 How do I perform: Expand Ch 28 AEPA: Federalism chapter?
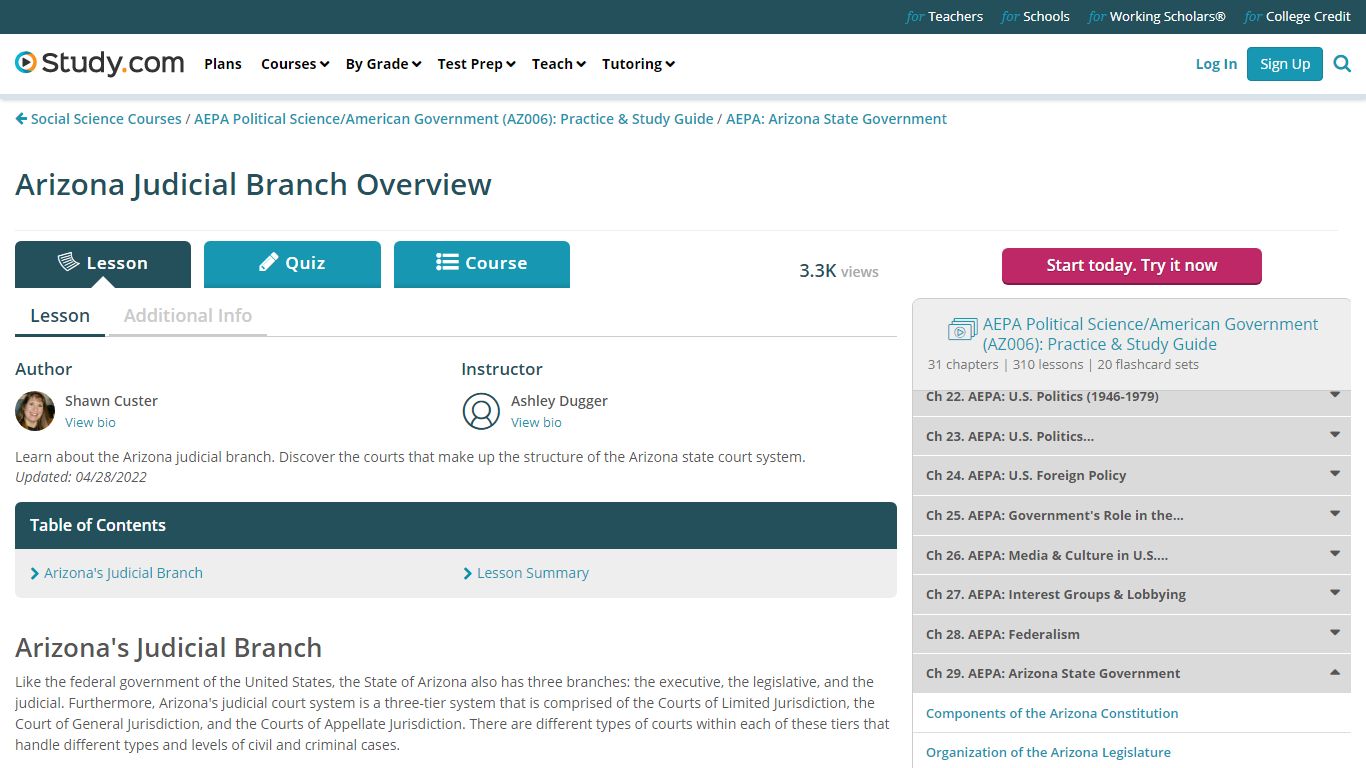pyautogui.click(x=1132, y=634)
